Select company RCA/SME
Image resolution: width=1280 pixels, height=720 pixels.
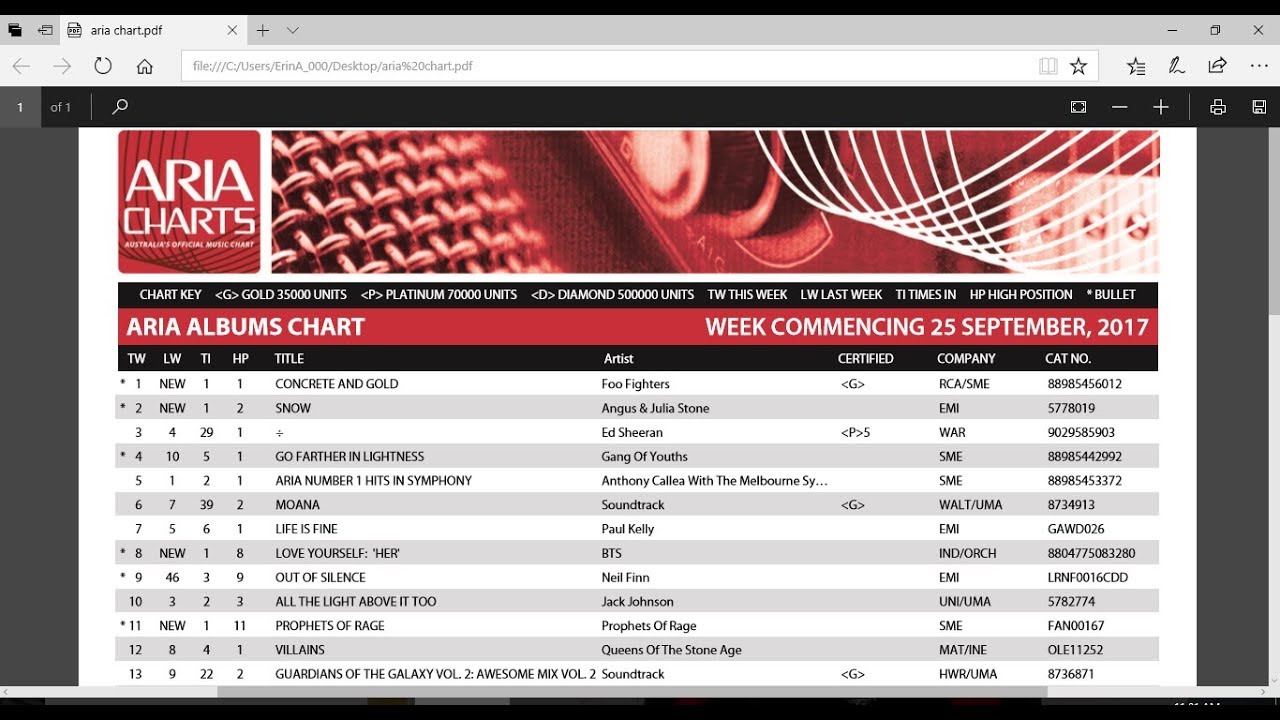point(964,384)
